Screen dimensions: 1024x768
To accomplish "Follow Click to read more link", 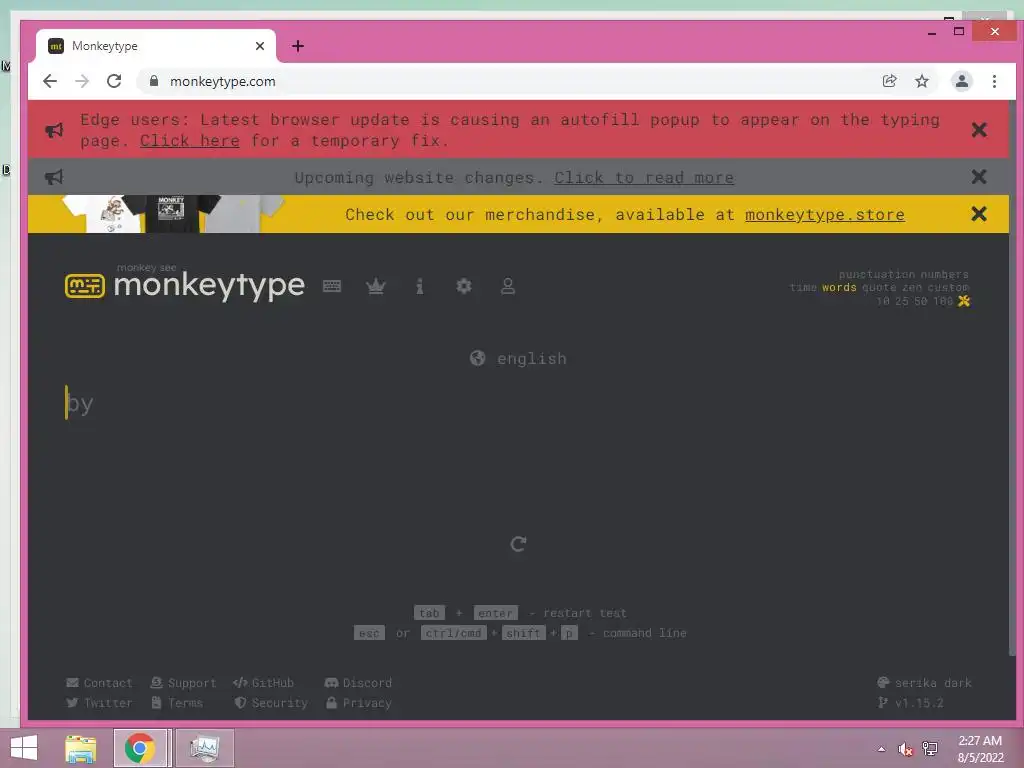I will pos(644,178).
